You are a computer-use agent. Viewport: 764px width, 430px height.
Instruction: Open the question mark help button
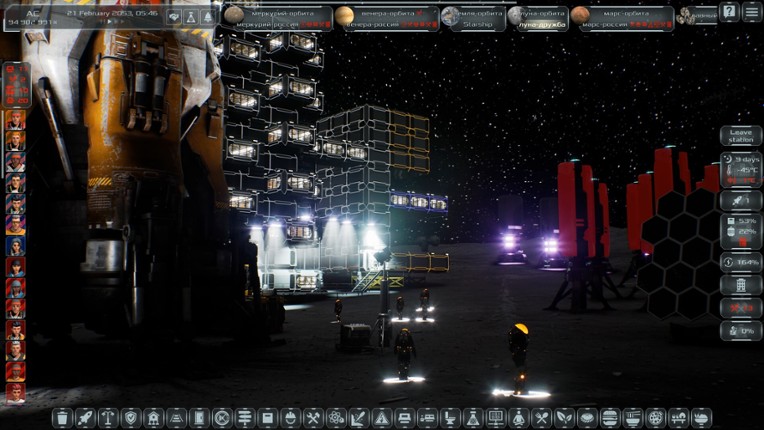[729, 12]
